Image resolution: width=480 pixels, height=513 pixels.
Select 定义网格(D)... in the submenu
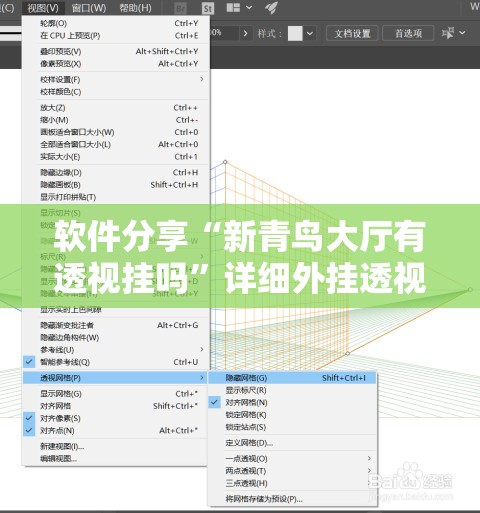(x=292, y=443)
